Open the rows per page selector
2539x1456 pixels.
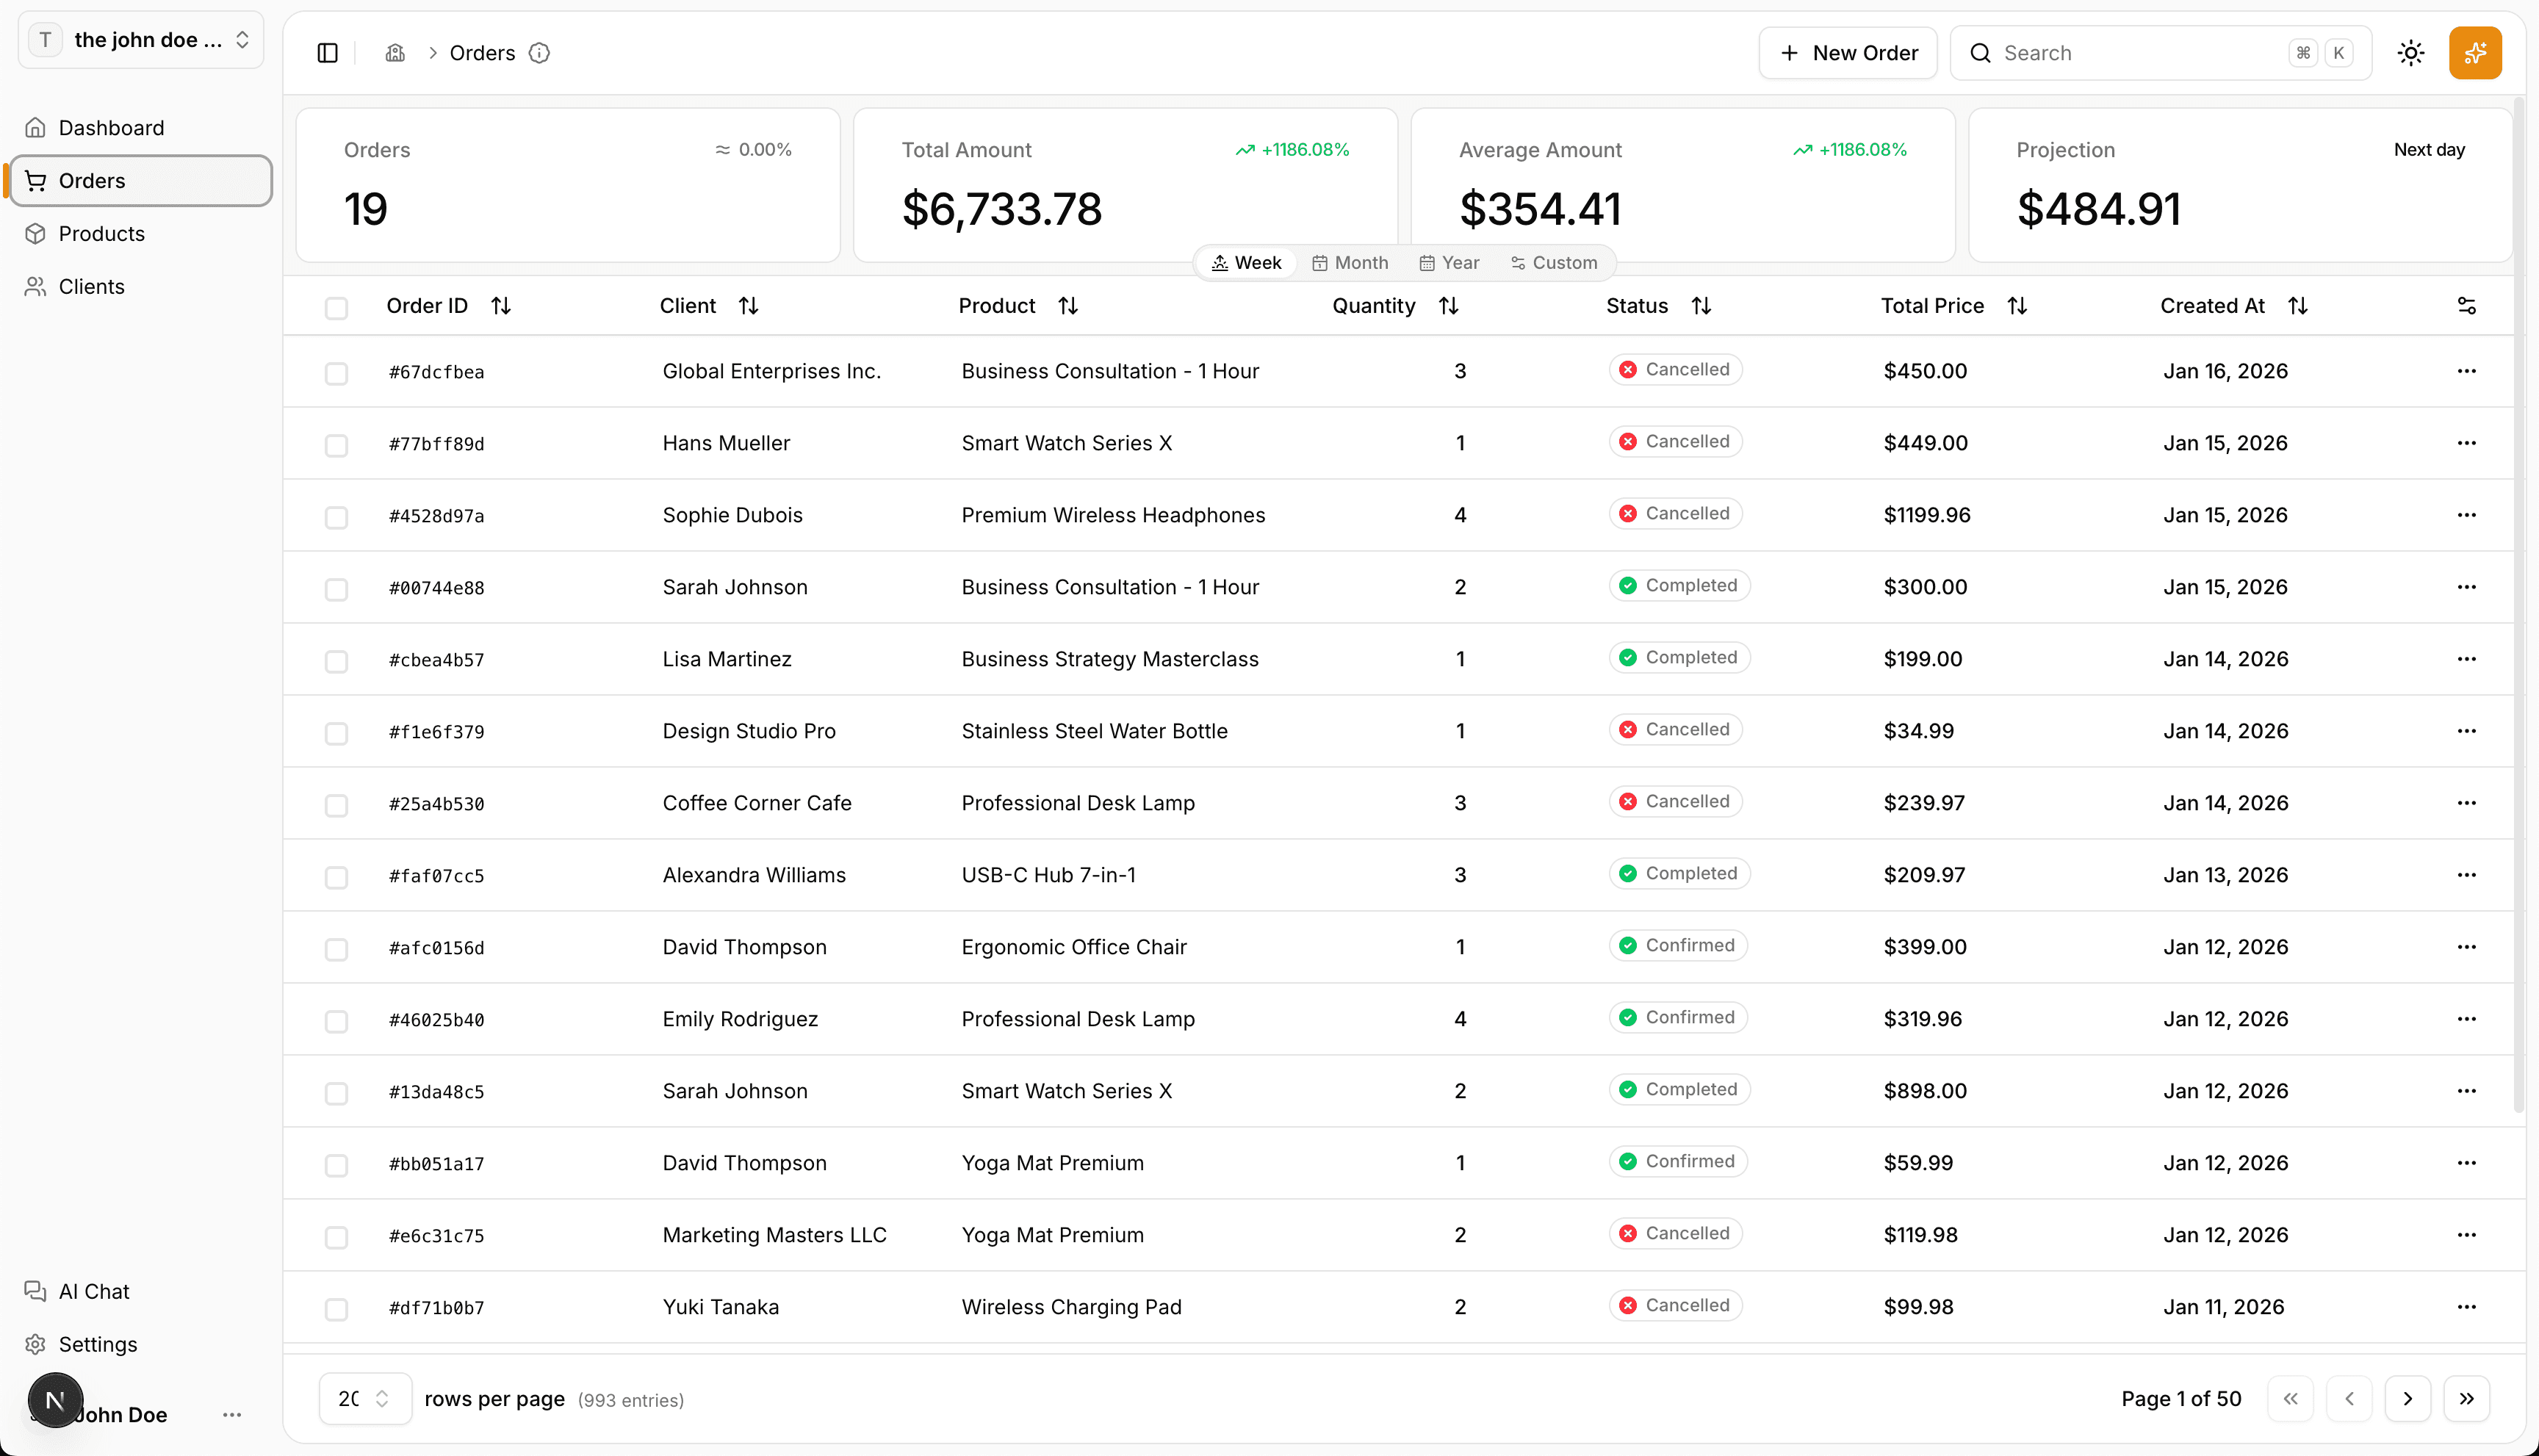click(365, 1399)
